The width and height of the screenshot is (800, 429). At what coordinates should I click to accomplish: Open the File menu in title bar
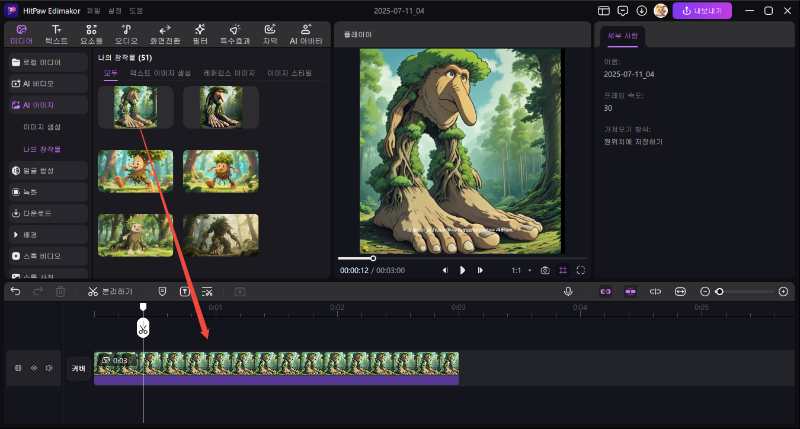(x=93, y=11)
